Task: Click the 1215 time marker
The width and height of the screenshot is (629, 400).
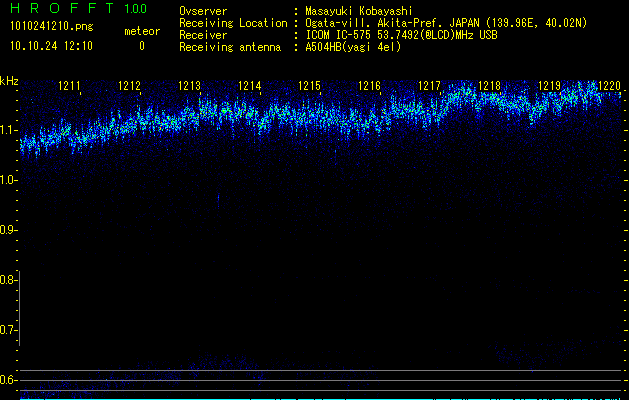Action: pos(309,86)
